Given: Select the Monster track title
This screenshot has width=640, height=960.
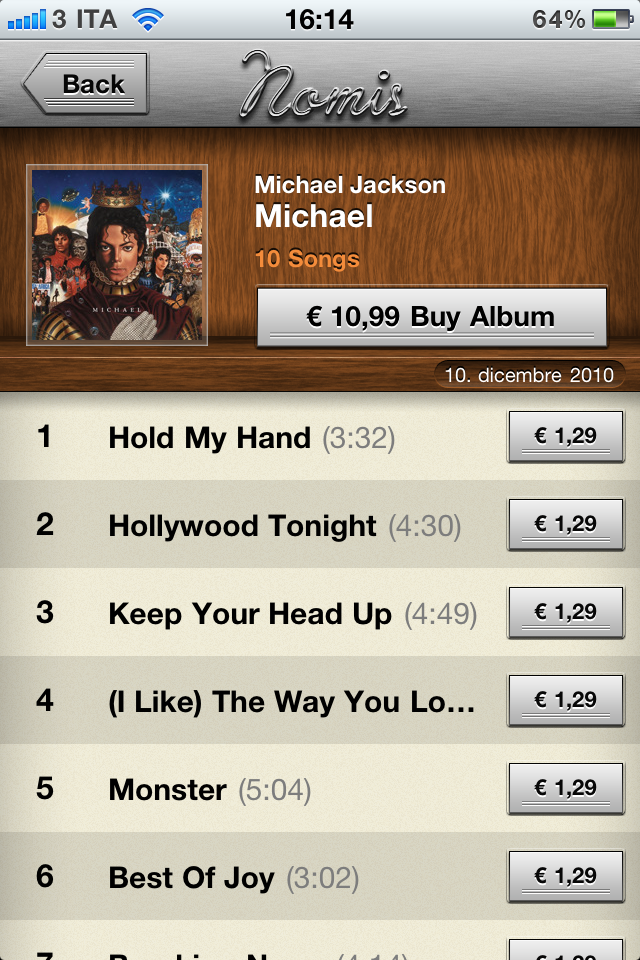Looking at the screenshot, I should (x=168, y=790).
